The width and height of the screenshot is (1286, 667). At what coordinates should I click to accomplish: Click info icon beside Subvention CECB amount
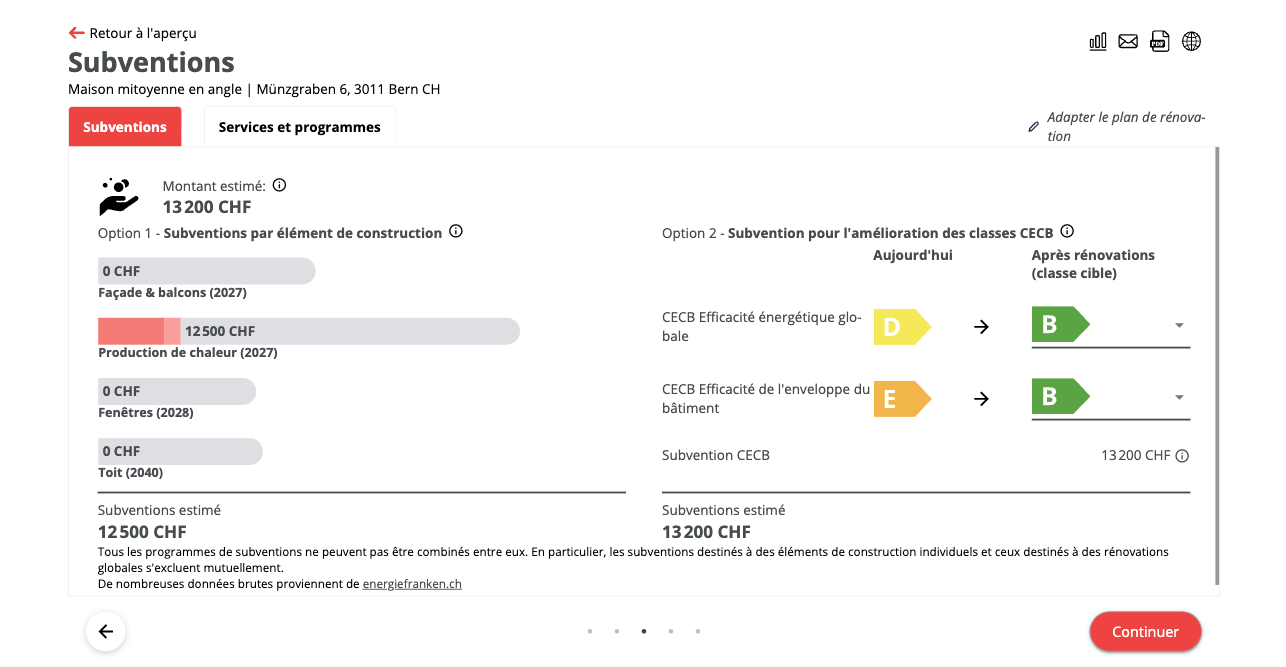[x=1182, y=456]
